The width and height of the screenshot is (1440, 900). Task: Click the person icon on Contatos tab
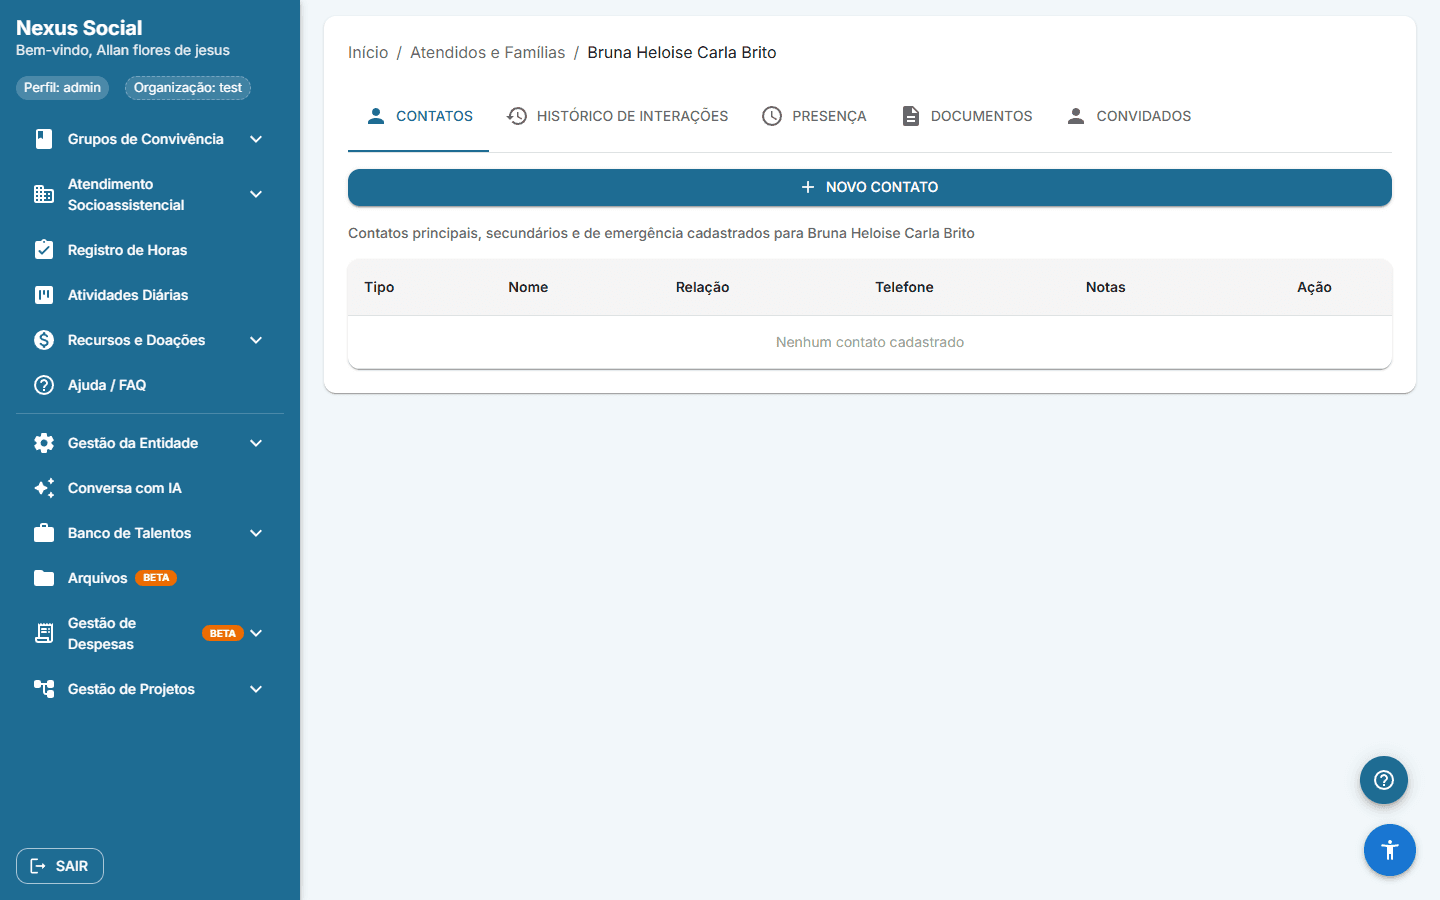pyautogui.click(x=376, y=116)
